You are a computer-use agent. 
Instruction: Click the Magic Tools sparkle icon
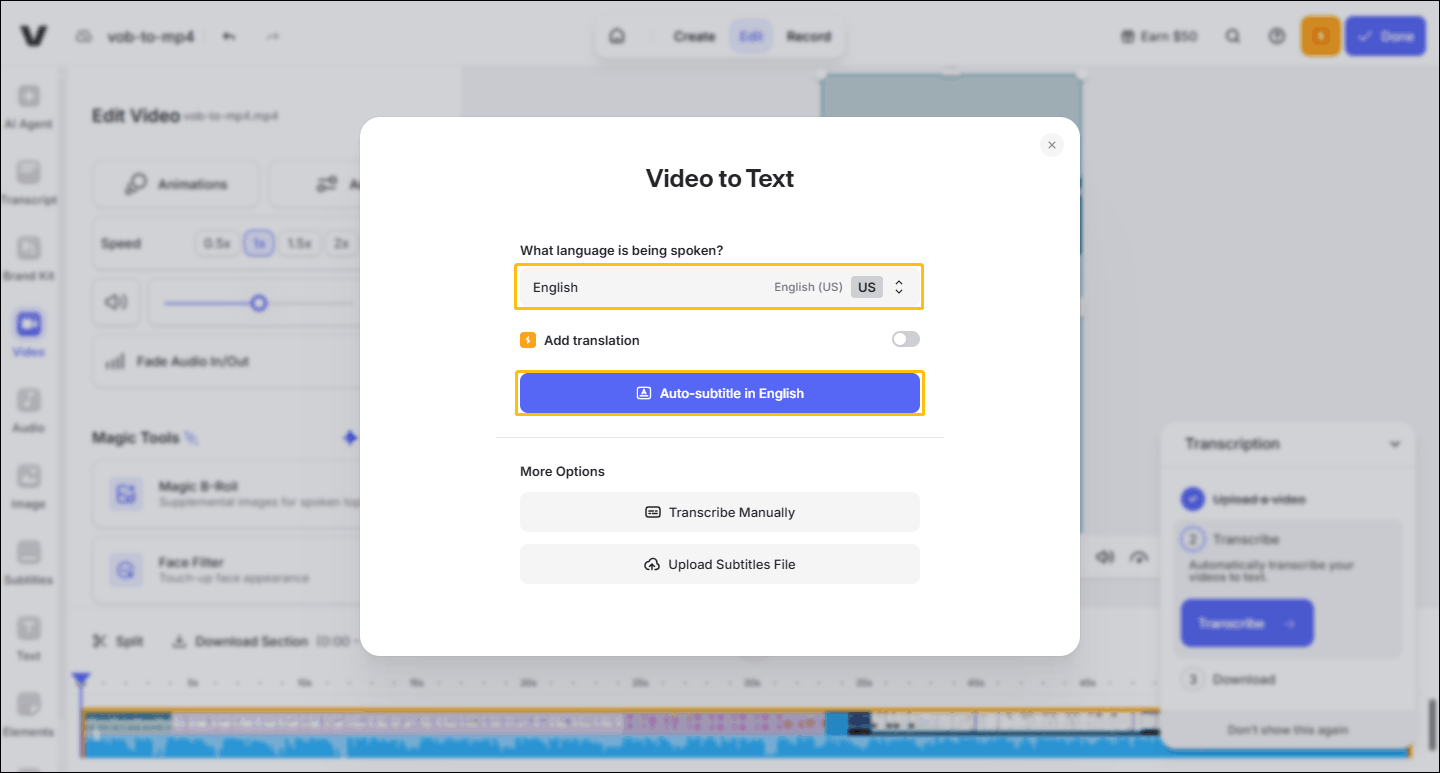click(350, 437)
